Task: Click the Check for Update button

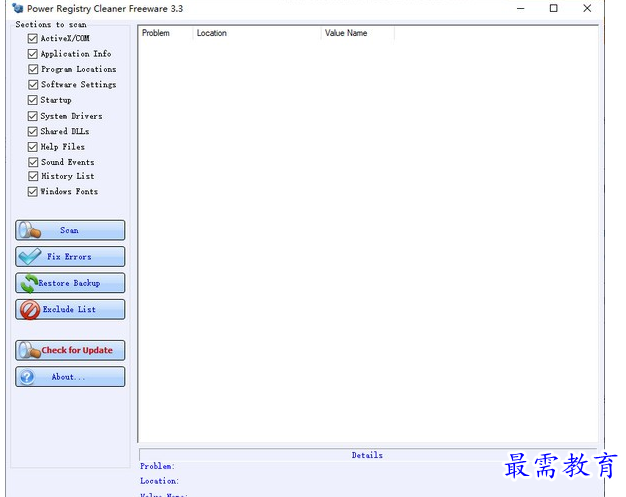Action: click(x=70, y=350)
